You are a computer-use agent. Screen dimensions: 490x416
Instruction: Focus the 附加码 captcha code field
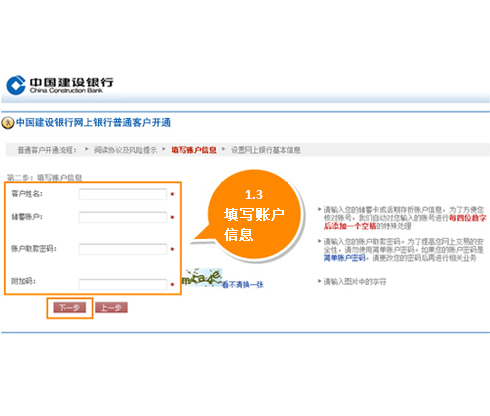pyautogui.click(x=123, y=285)
